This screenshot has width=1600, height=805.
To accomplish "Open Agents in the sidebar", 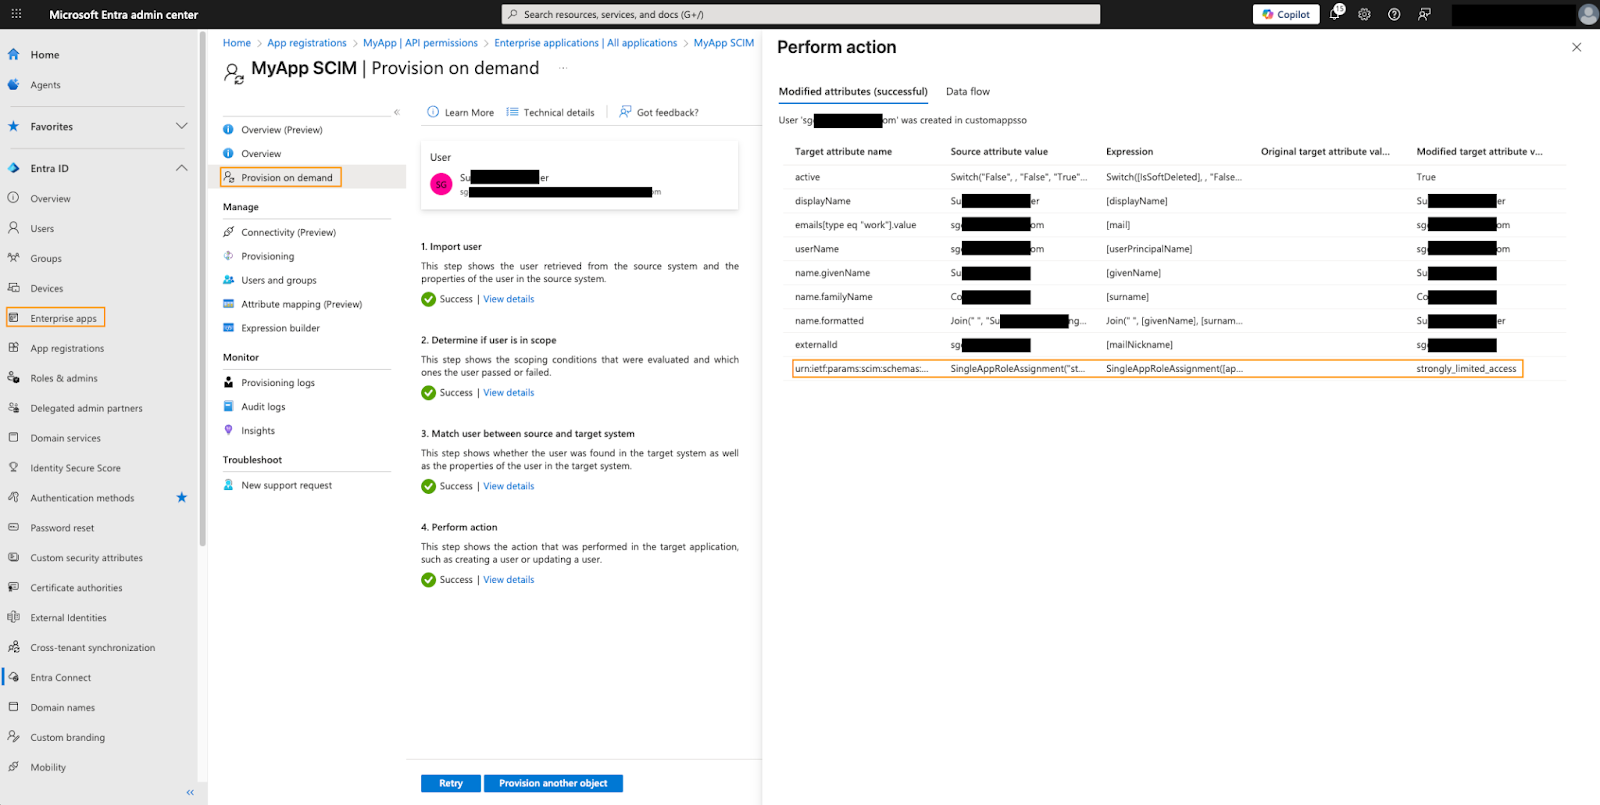I will click(x=45, y=85).
